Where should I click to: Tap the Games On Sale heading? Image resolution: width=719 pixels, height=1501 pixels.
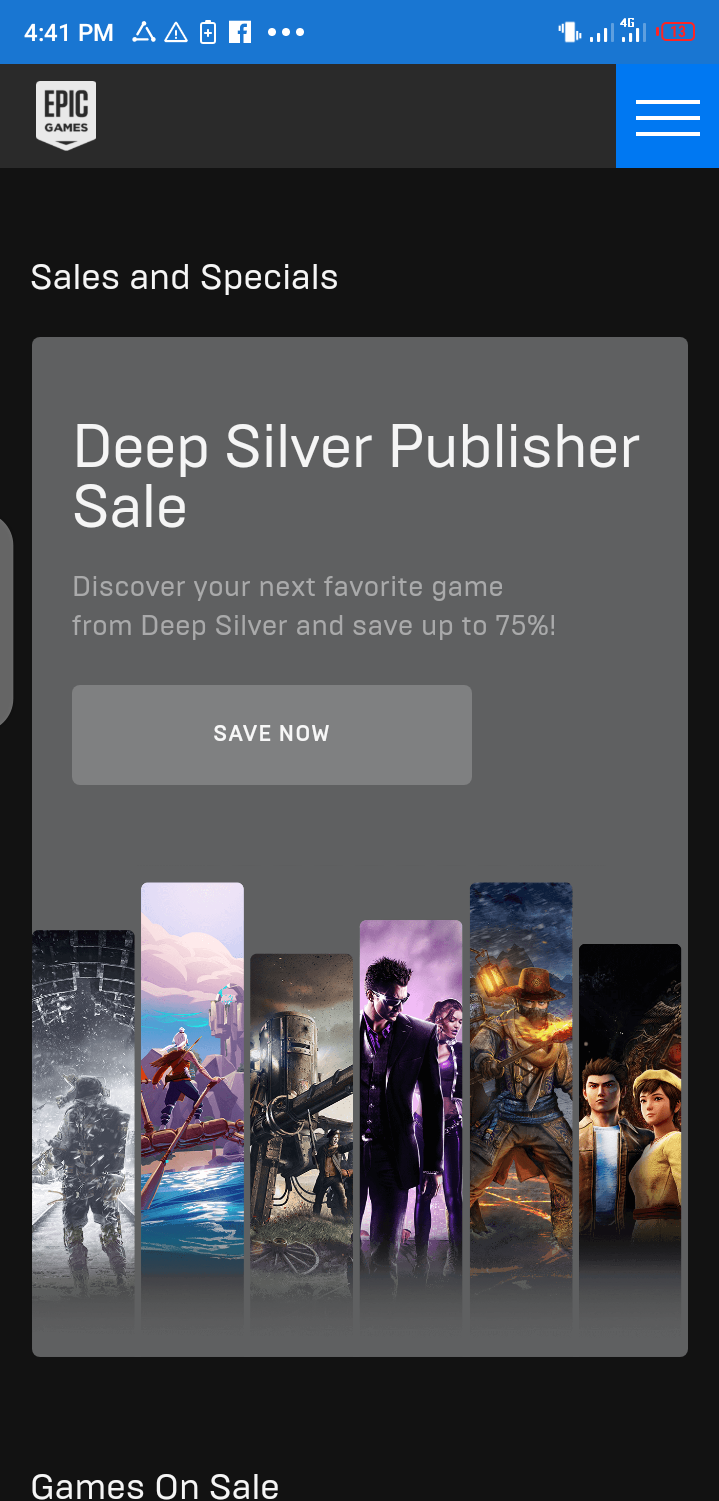155,1485
